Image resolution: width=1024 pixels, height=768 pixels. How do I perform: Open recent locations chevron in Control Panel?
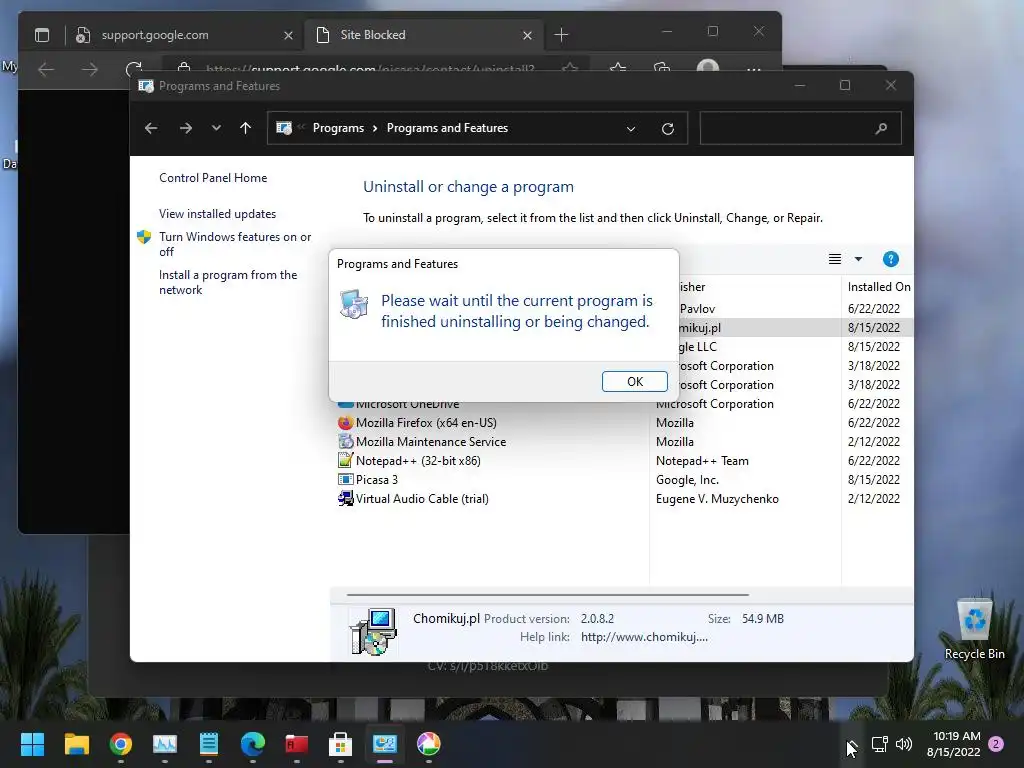216,128
